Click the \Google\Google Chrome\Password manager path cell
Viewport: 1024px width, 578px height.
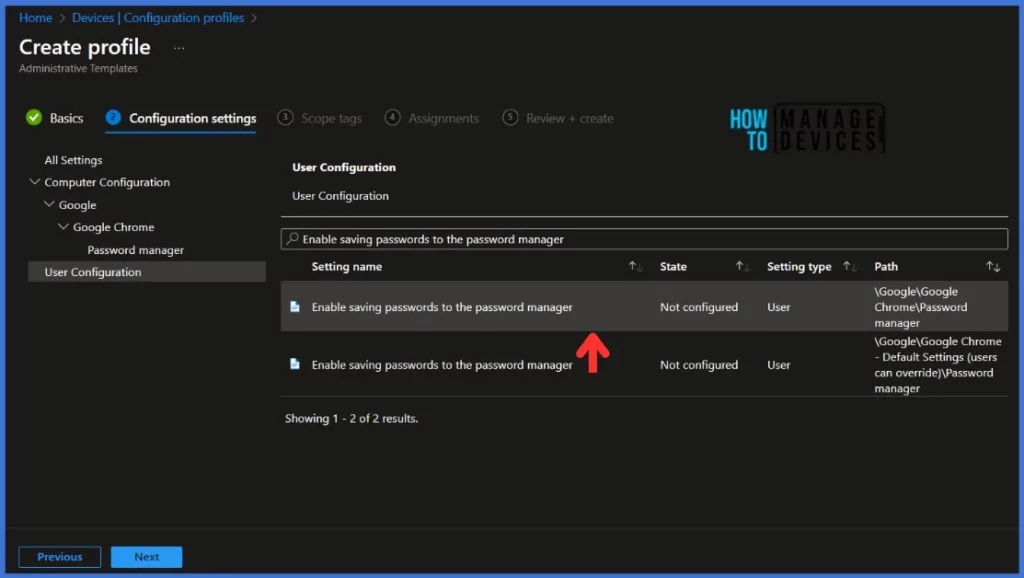(x=921, y=307)
